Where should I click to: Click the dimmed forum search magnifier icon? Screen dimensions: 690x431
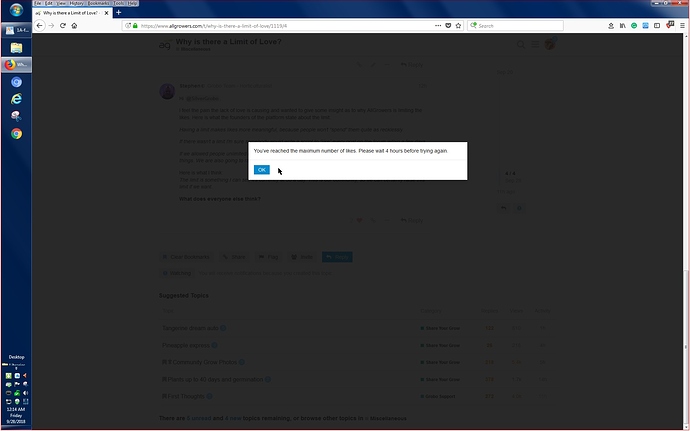click(521, 44)
